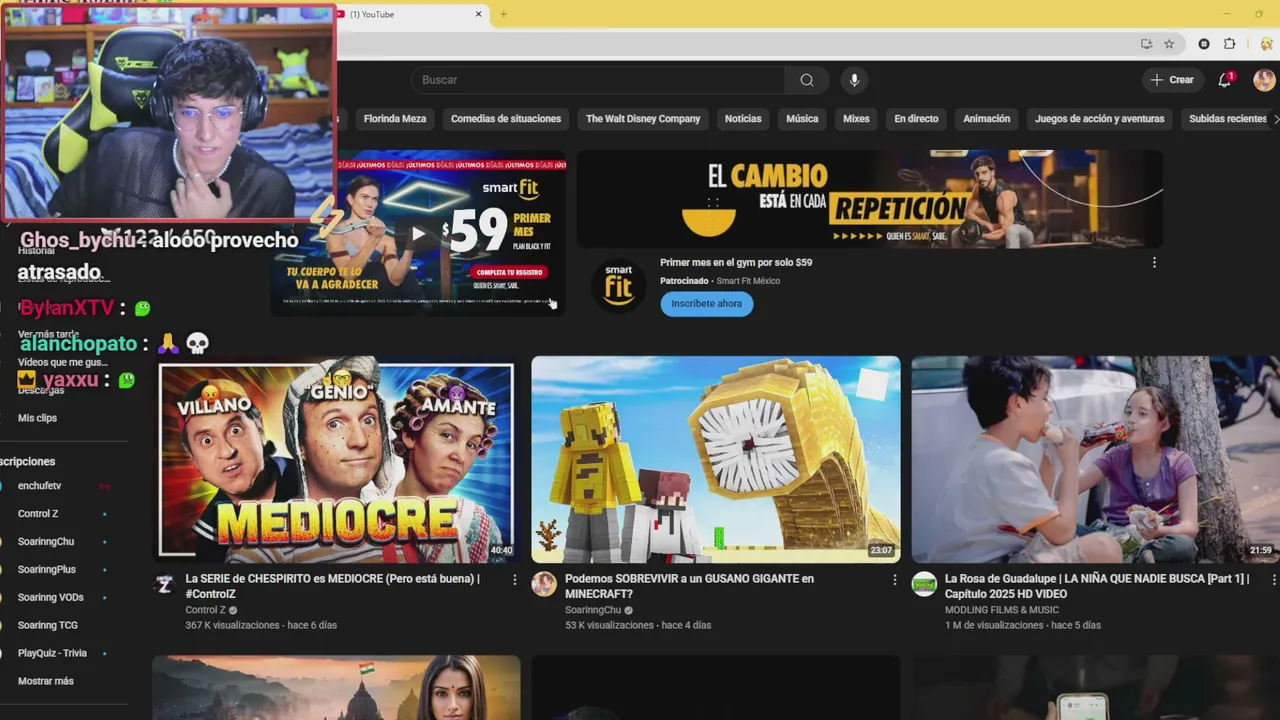Open options menu for Smart Fit ad
This screenshot has width=1280, height=720.
[1154, 262]
